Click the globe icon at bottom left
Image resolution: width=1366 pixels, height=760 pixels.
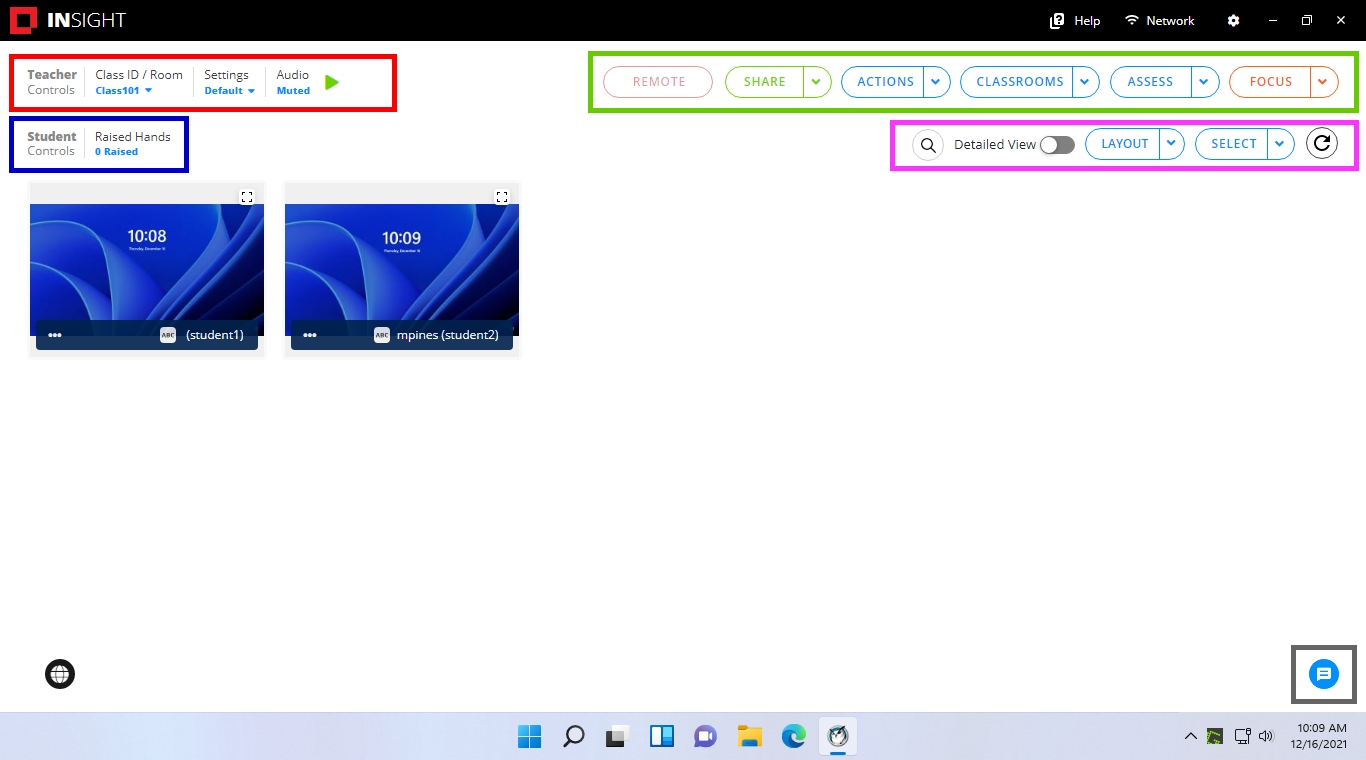[x=60, y=675]
